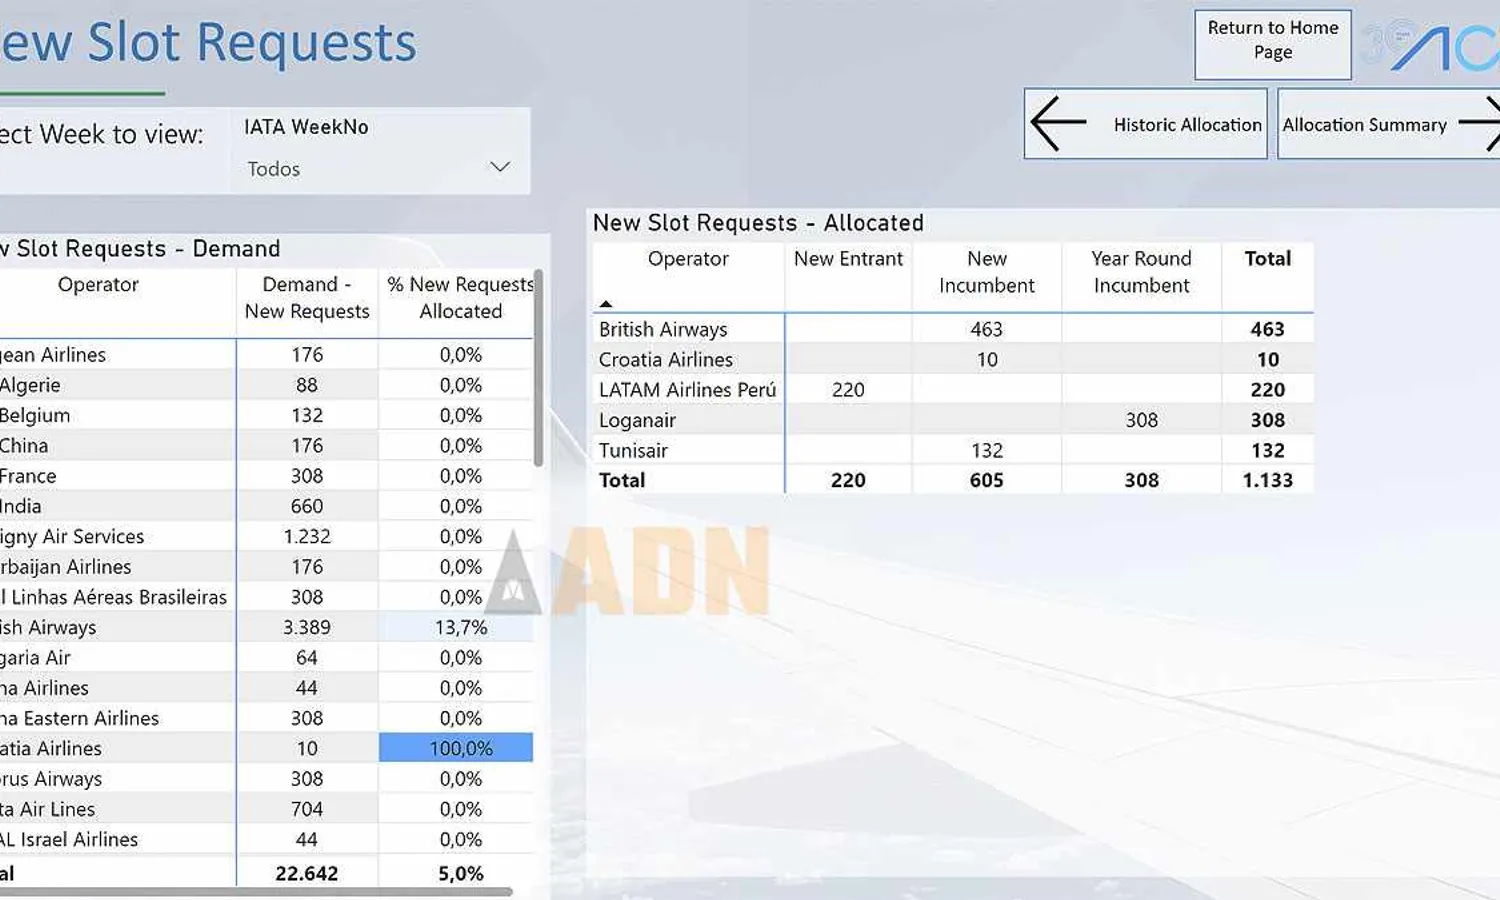The width and height of the screenshot is (1500, 900).
Task: Go to the Historic Allocation page
Action: coord(1187,124)
